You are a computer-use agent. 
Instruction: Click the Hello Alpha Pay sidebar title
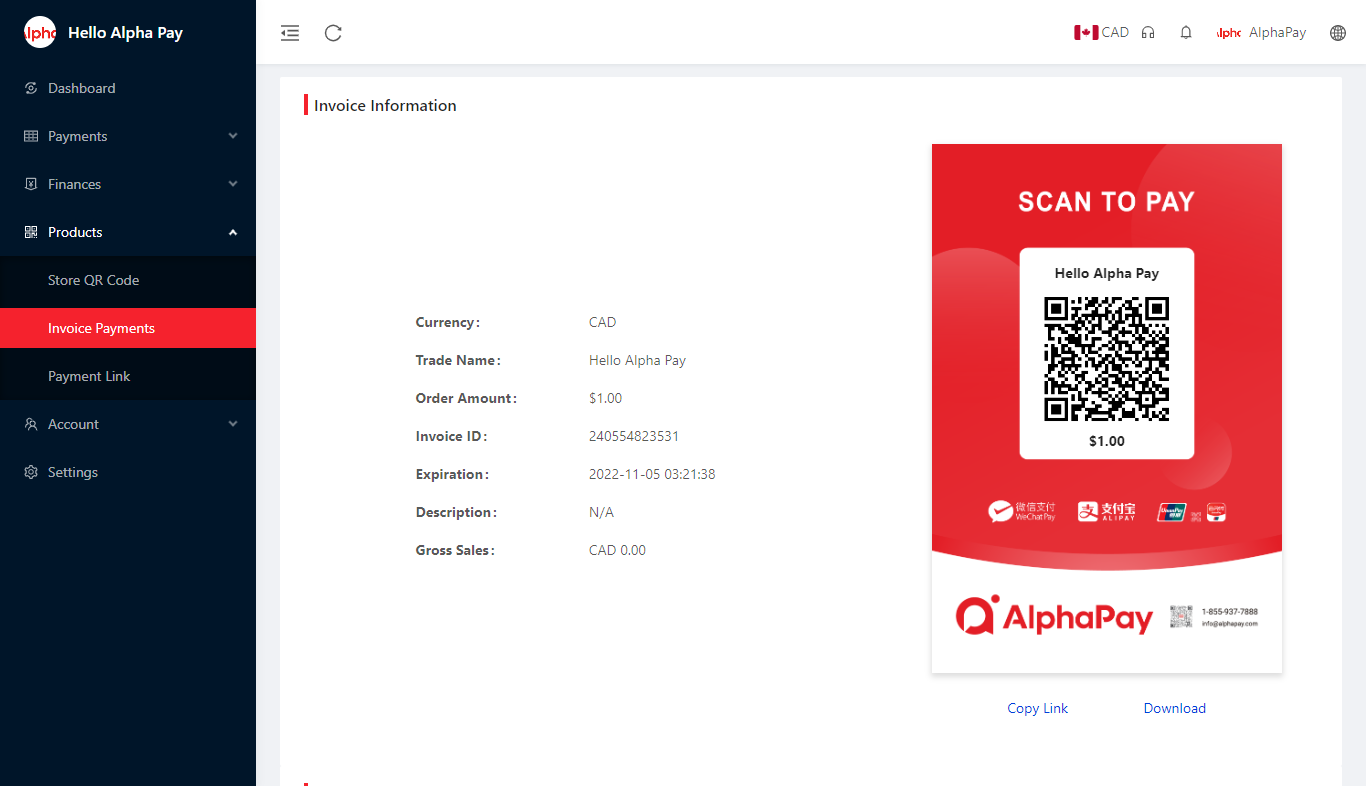click(125, 32)
